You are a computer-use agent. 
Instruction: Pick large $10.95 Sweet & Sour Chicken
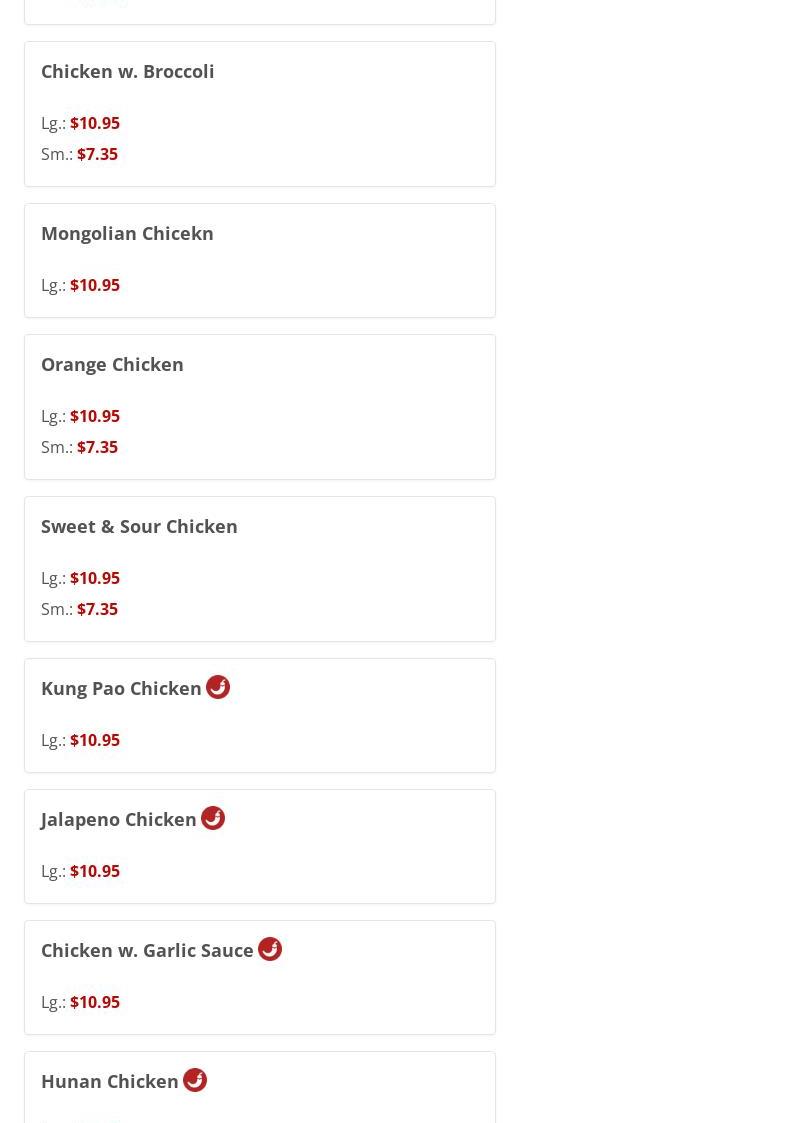(95, 578)
